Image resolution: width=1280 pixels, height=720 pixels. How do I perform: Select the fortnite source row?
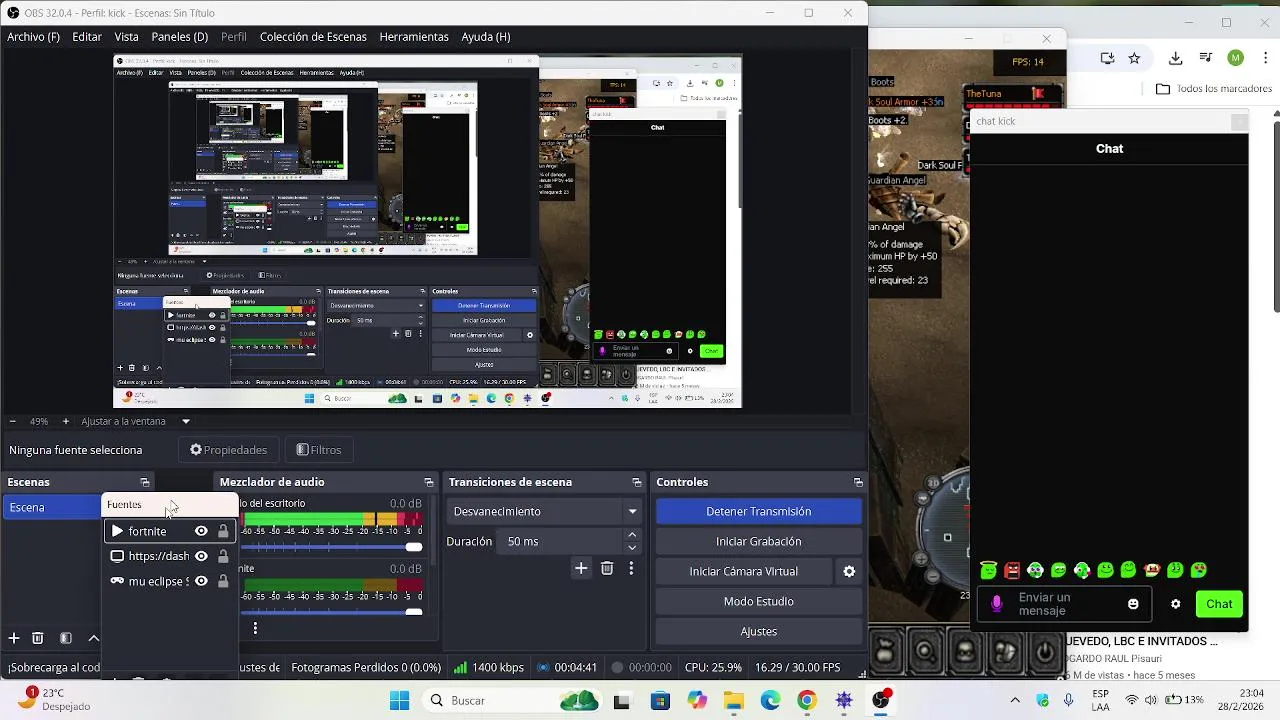click(x=170, y=531)
